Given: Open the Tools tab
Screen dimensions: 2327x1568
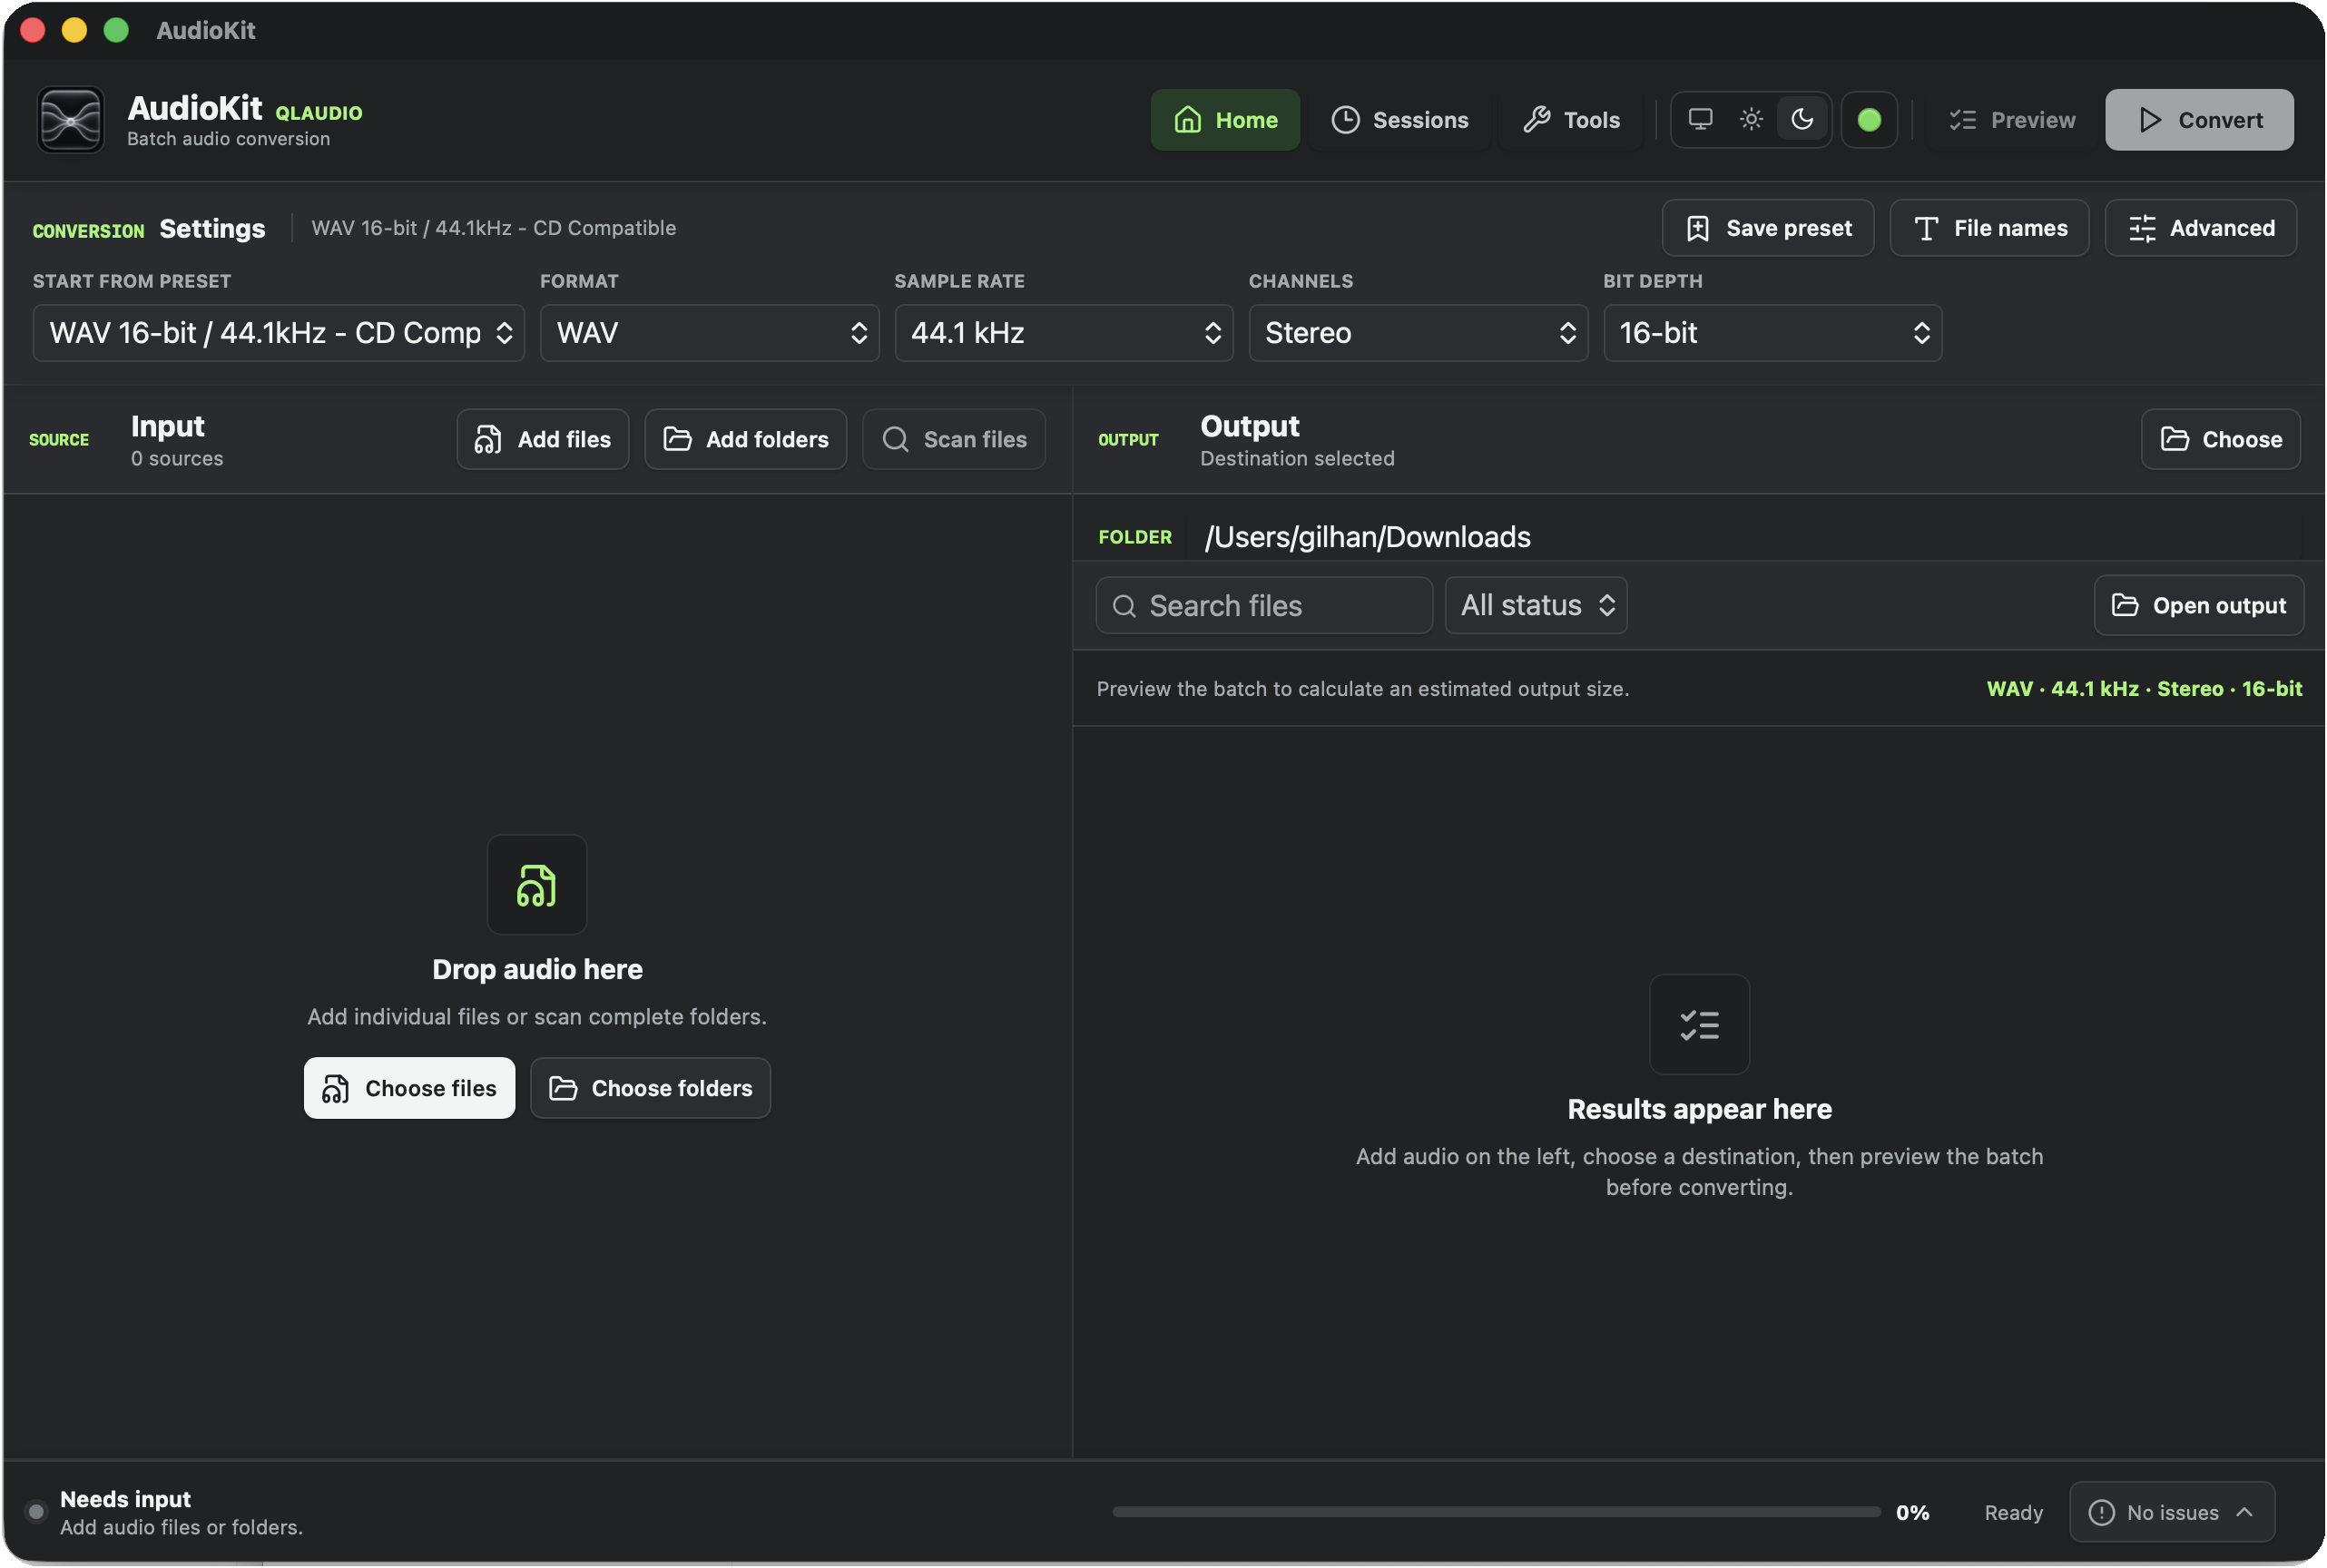Looking at the screenshot, I should click(1571, 120).
